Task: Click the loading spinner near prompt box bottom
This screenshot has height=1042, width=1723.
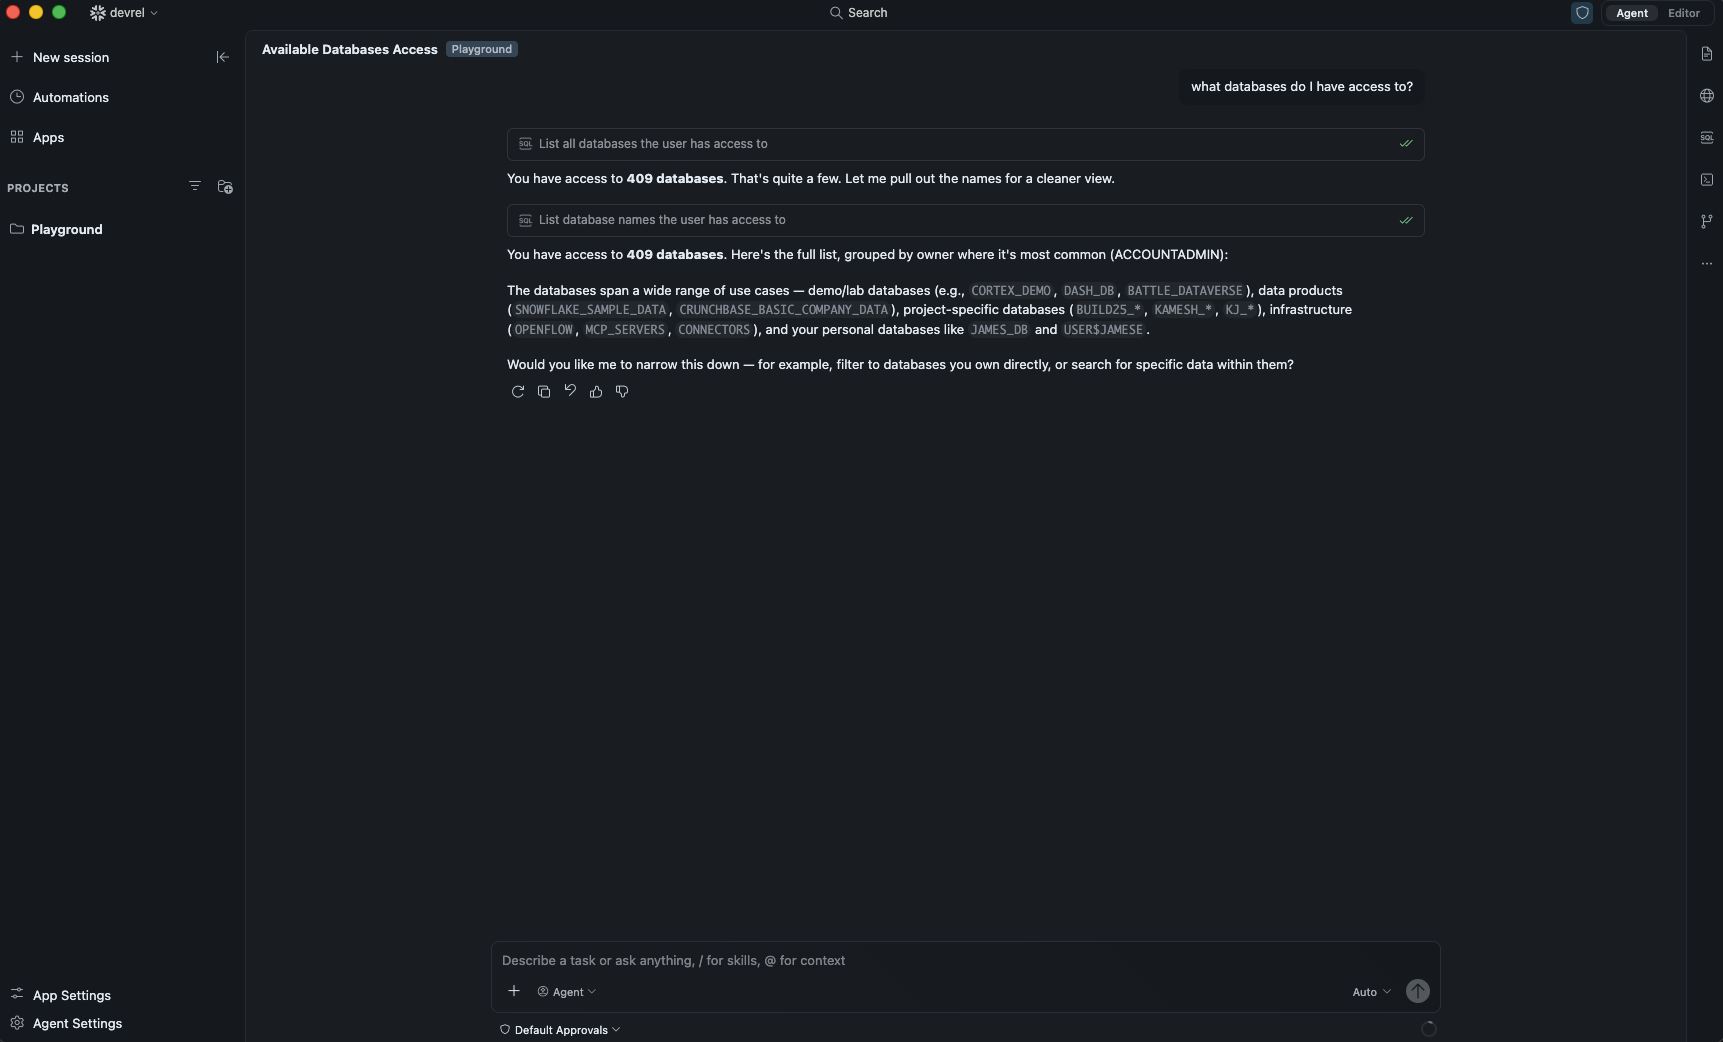Action: pyautogui.click(x=1429, y=1029)
